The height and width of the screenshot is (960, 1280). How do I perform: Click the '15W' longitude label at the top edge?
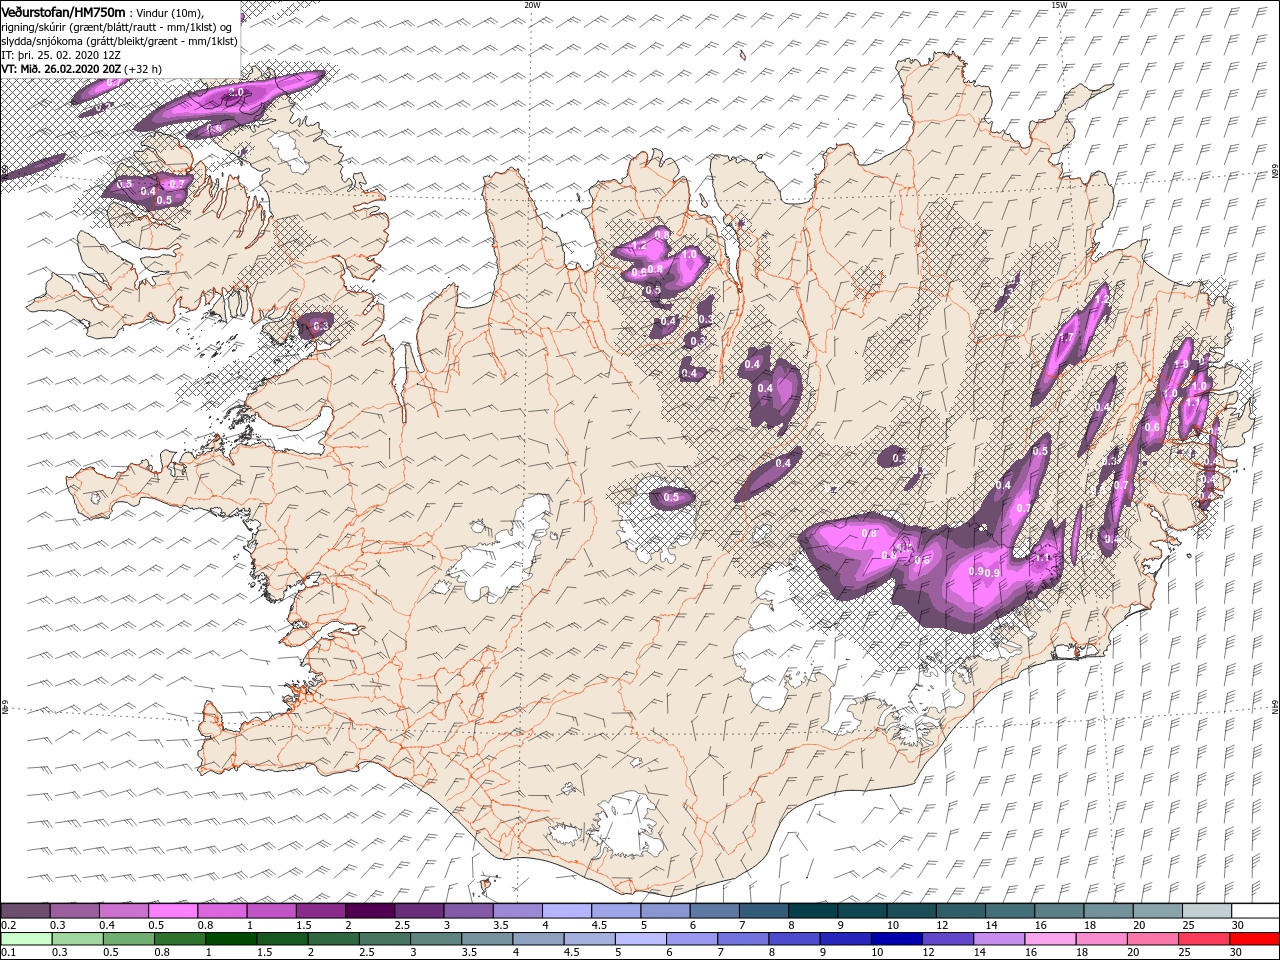pyautogui.click(x=1059, y=5)
